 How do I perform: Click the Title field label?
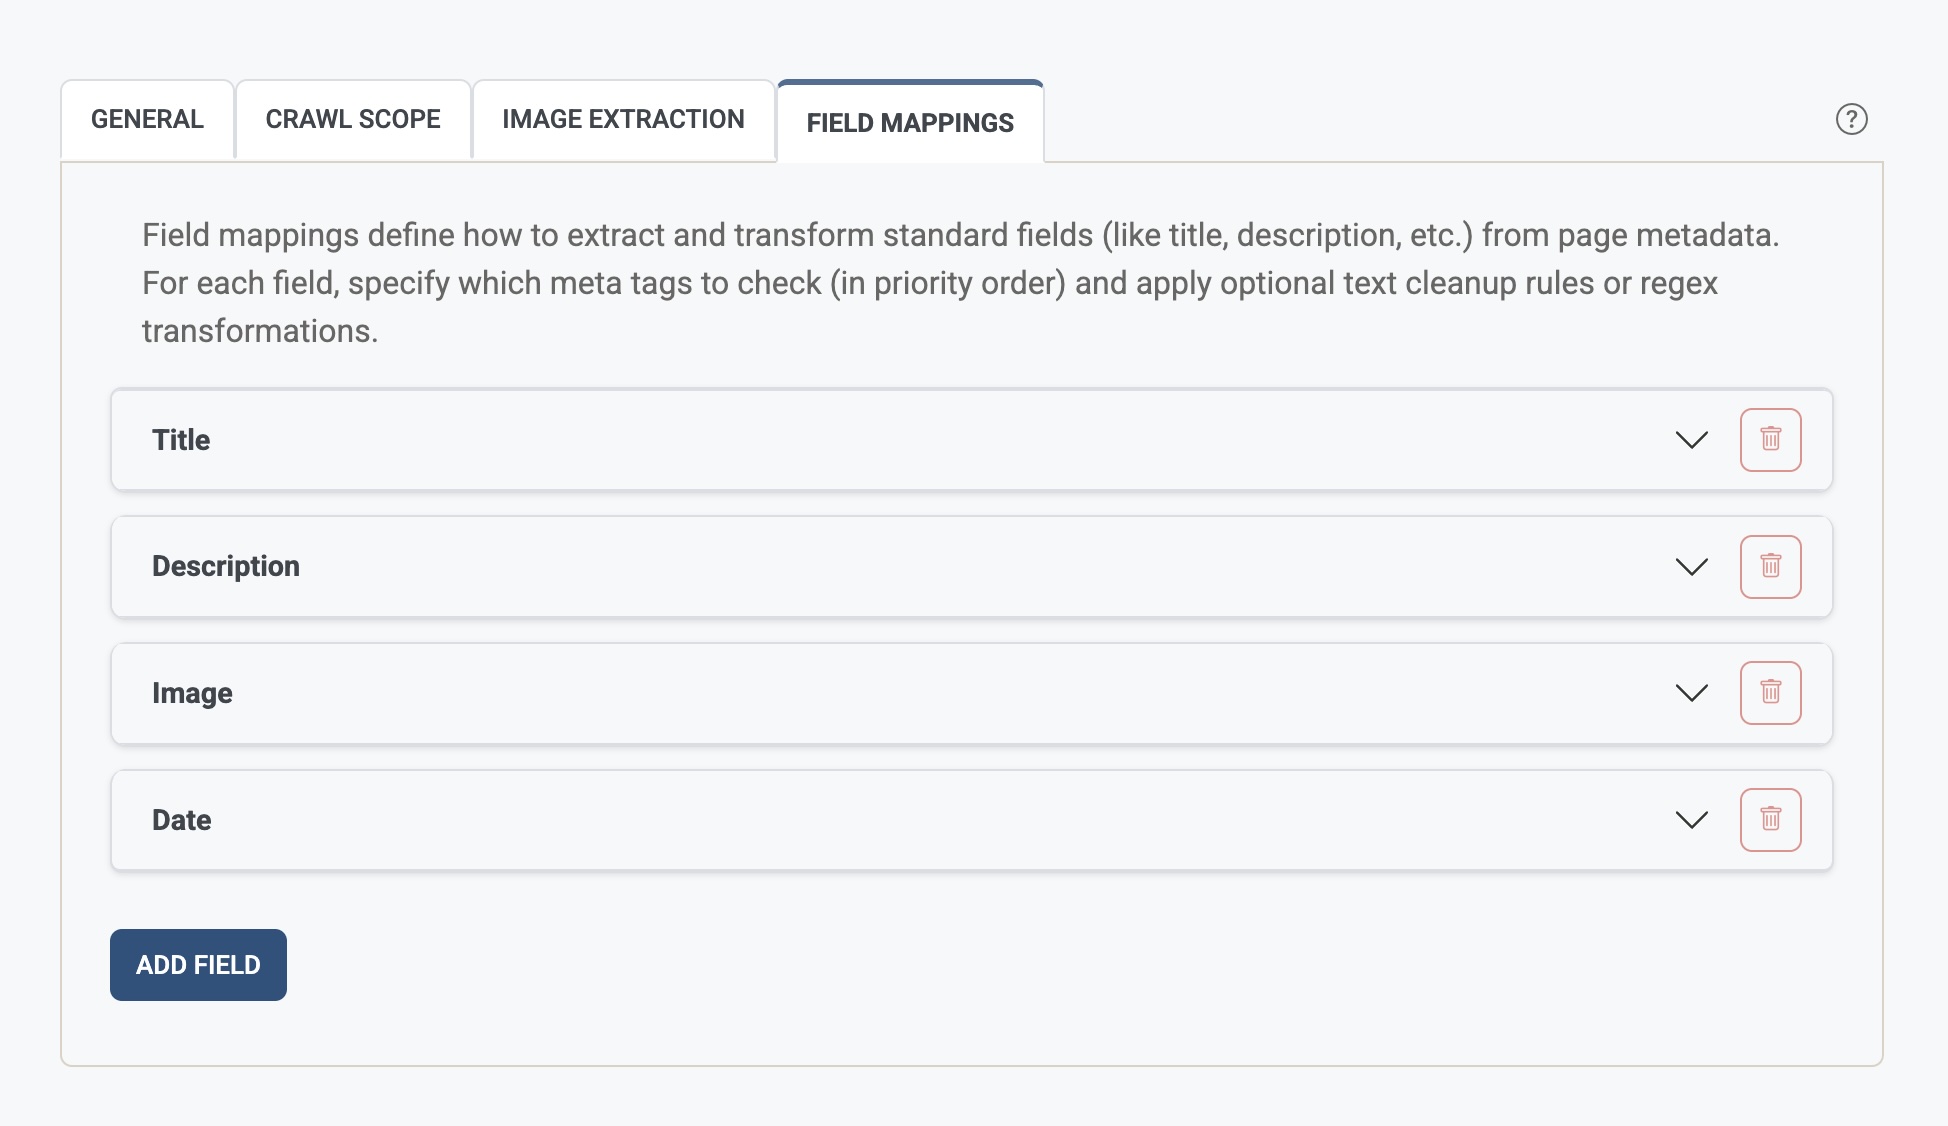[181, 440]
